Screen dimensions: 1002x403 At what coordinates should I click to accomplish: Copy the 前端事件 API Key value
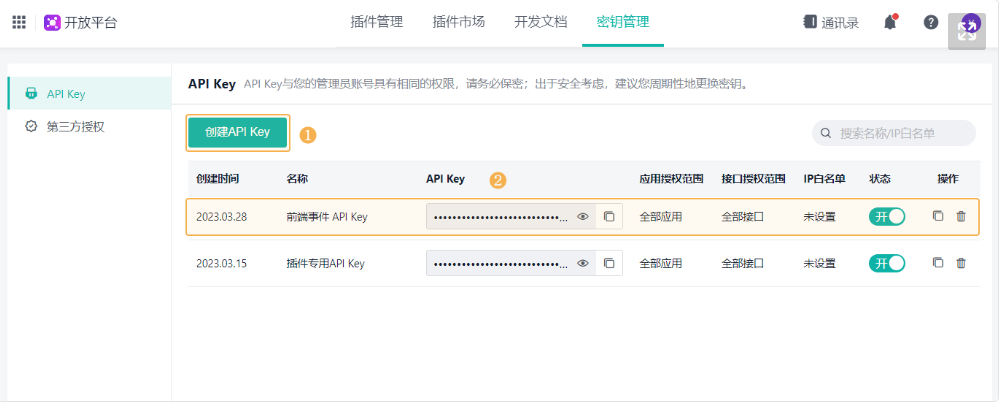[x=609, y=216]
